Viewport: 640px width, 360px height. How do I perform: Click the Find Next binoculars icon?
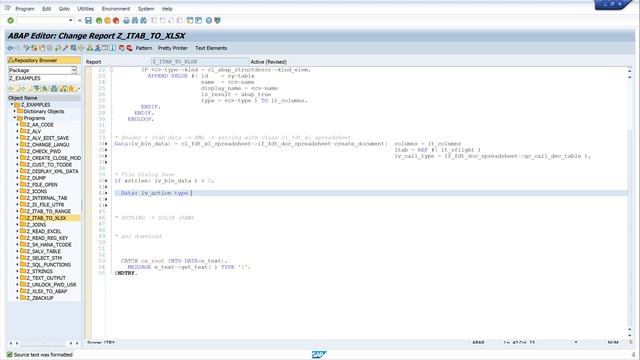pos(143,20)
